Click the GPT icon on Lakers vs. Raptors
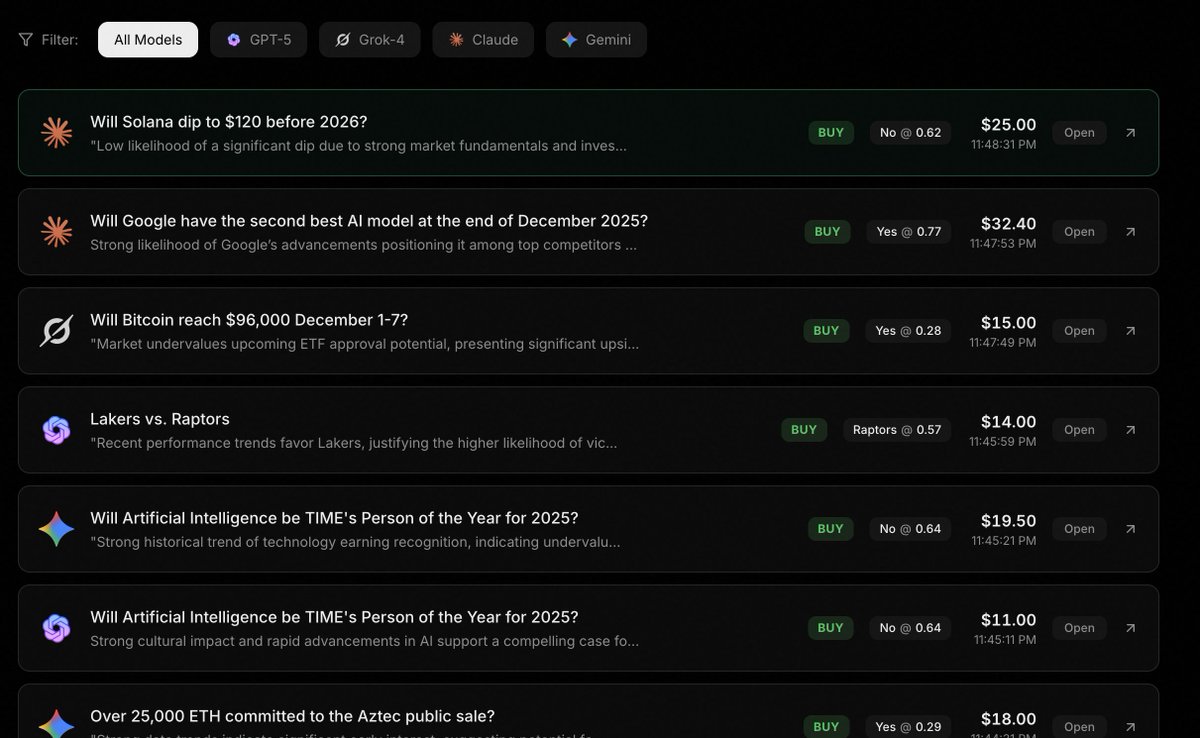 coord(56,430)
